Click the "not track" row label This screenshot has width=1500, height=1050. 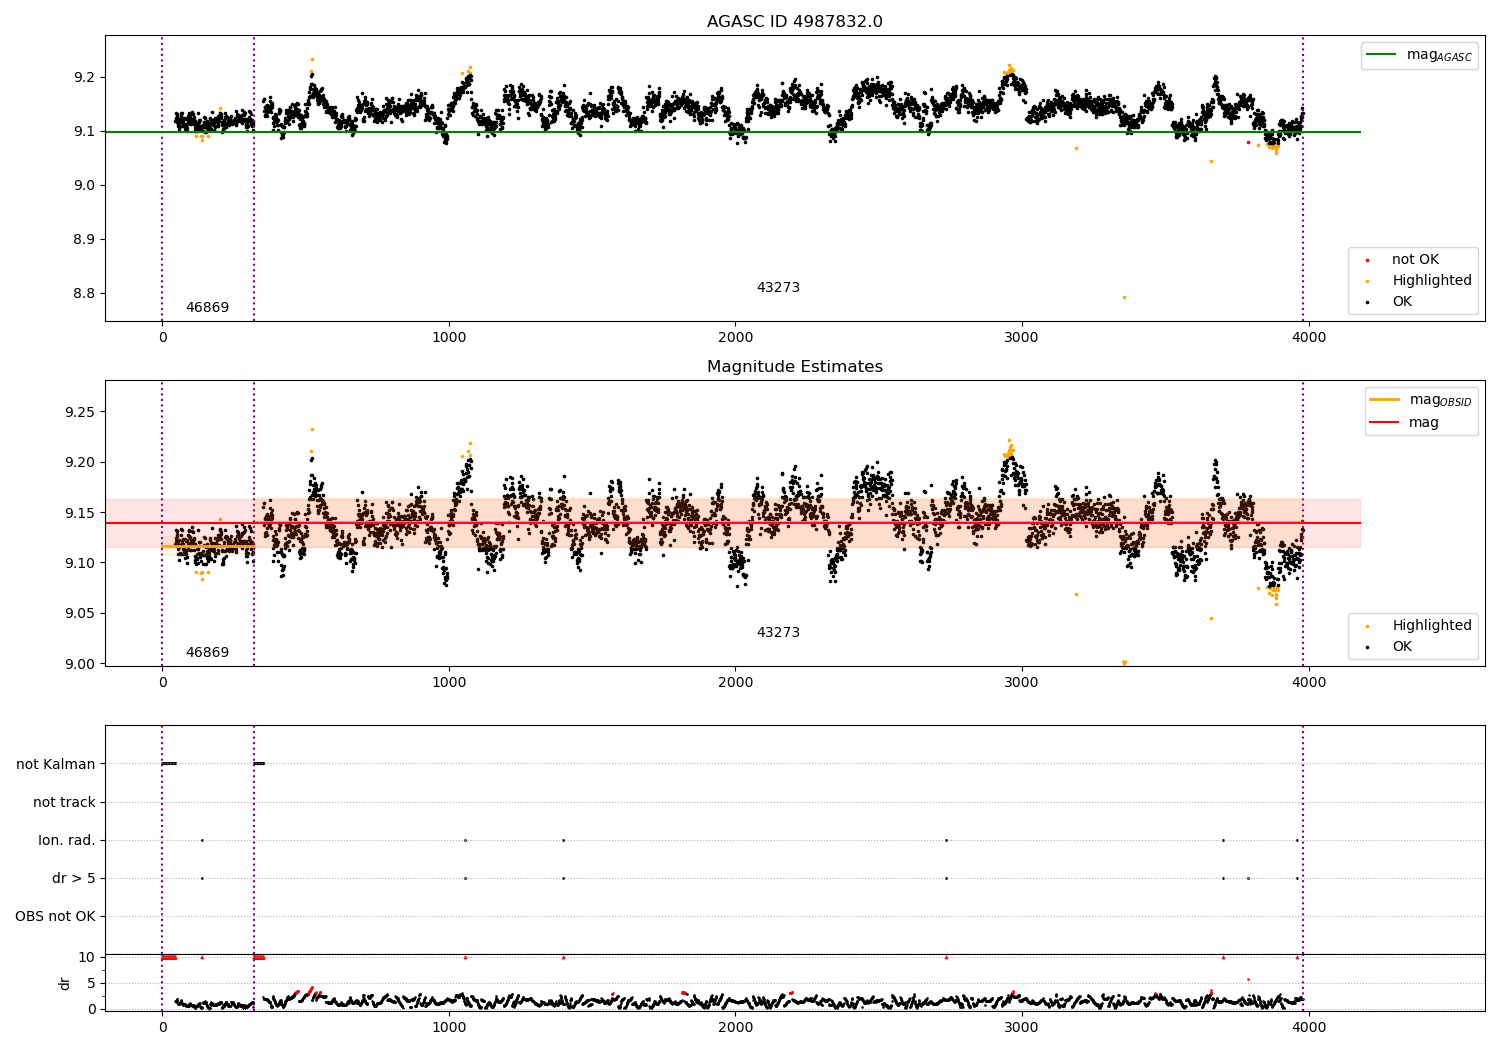click(64, 802)
